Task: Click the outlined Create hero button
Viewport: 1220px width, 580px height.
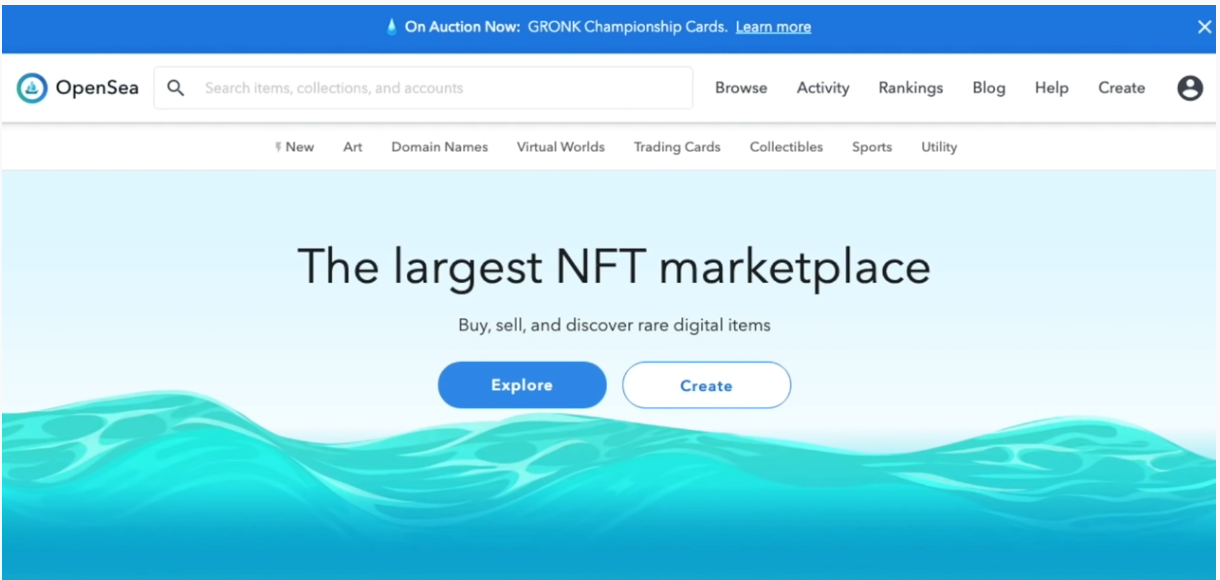Action: pyautogui.click(x=706, y=385)
